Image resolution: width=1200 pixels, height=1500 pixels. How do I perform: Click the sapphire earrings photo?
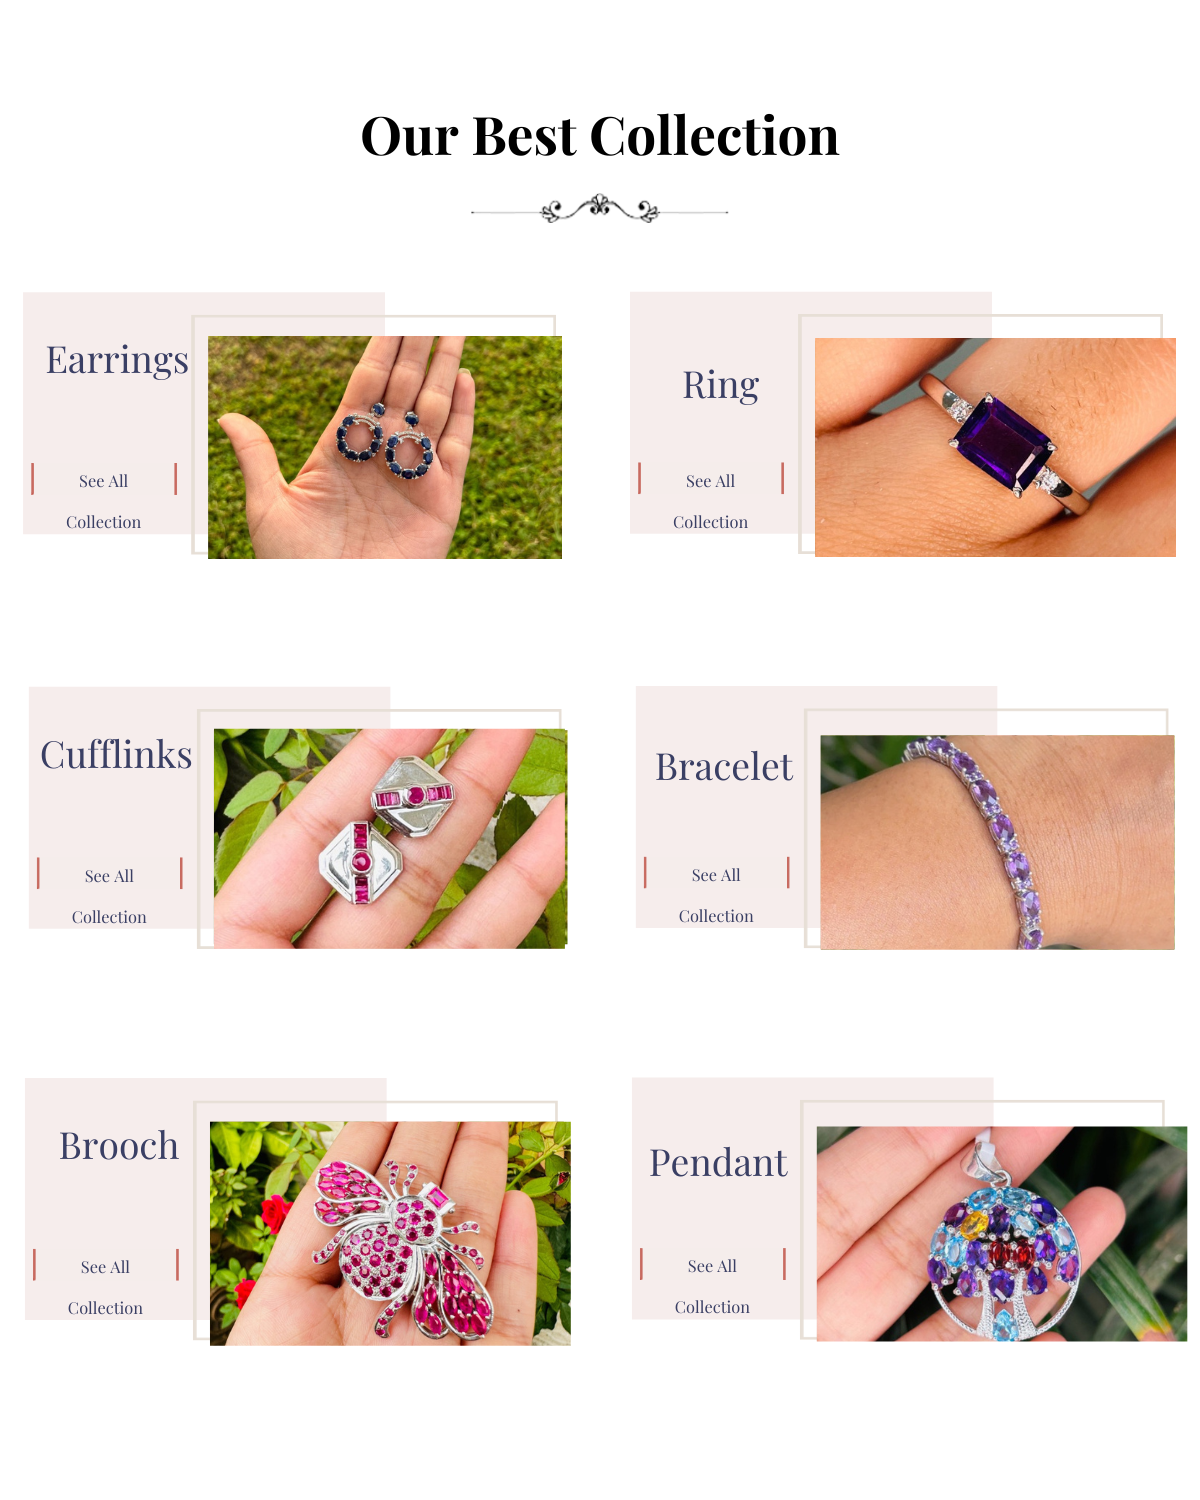(x=385, y=447)
